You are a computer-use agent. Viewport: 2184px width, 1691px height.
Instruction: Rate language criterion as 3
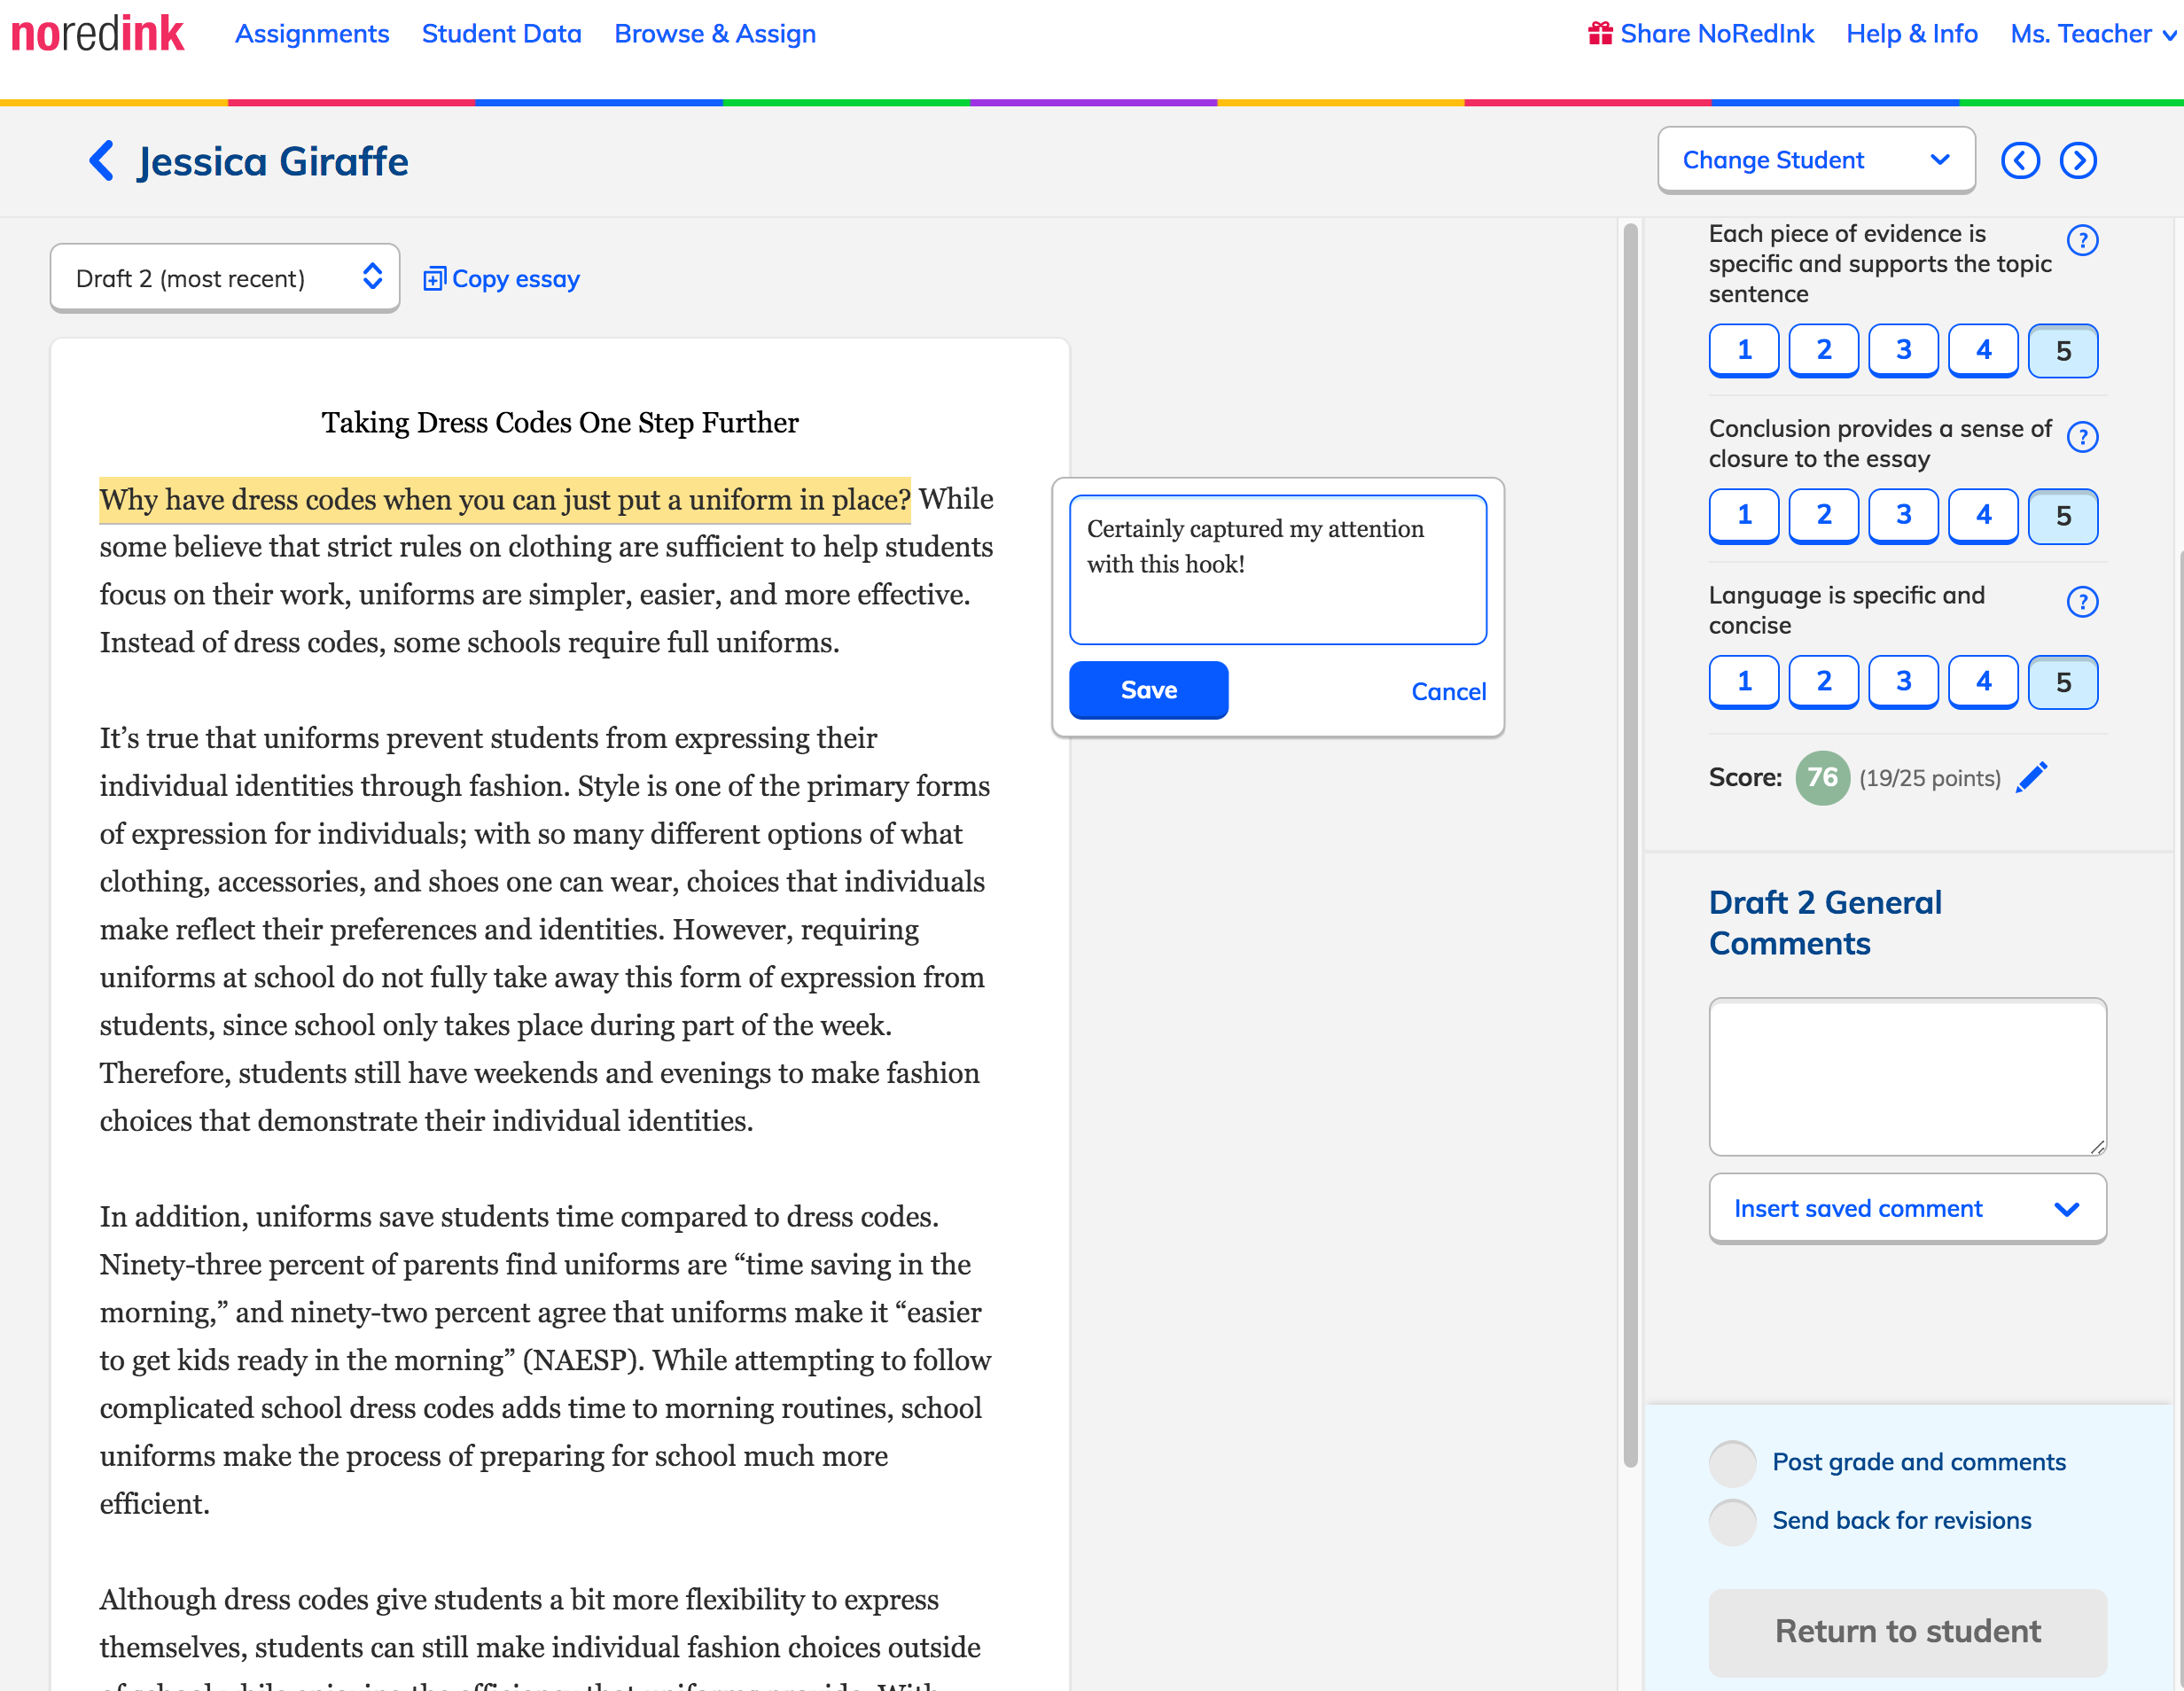click(1903, 682)
